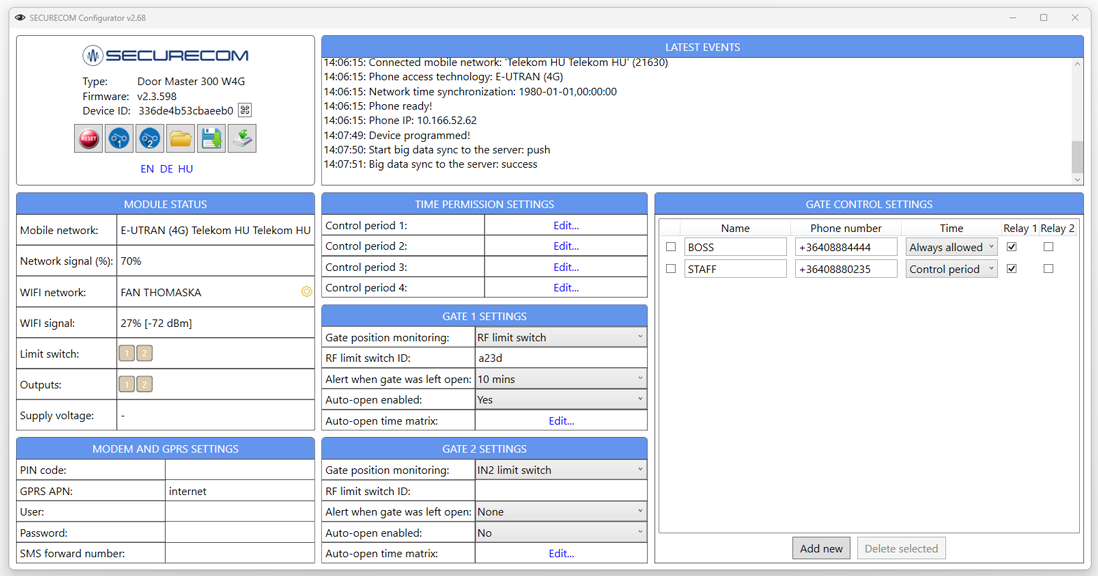Open settings file with the folder icon

(x=180, y=139)
